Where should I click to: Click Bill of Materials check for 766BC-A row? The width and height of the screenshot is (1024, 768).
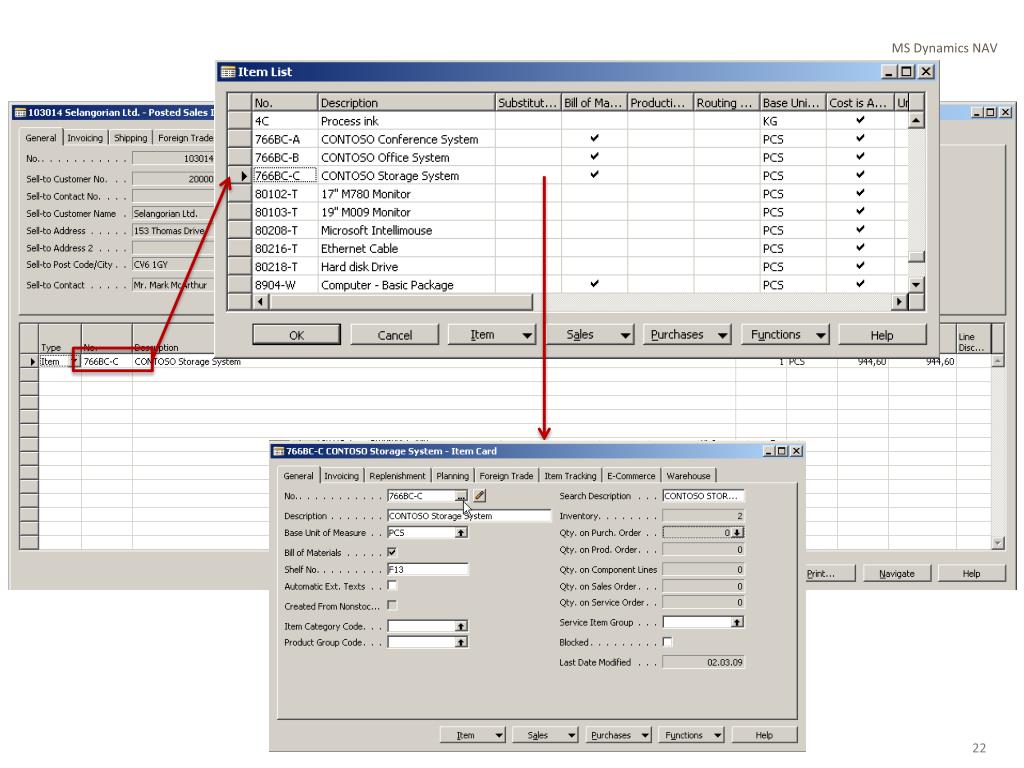pos(594,138)
